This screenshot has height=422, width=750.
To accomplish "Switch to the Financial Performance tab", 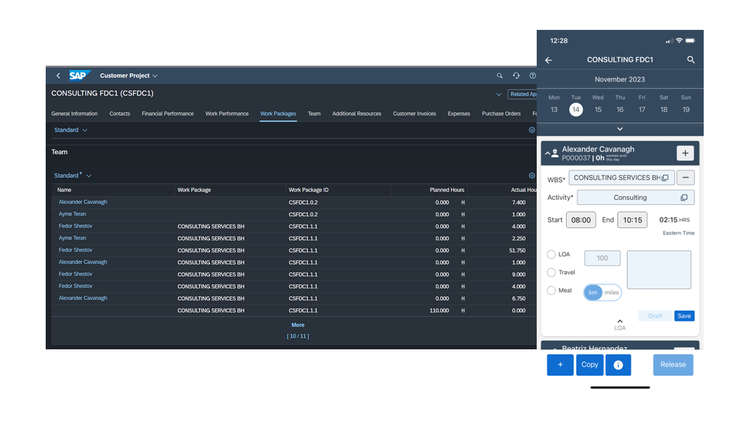I will pyautogui.click(x=167, y=114).
